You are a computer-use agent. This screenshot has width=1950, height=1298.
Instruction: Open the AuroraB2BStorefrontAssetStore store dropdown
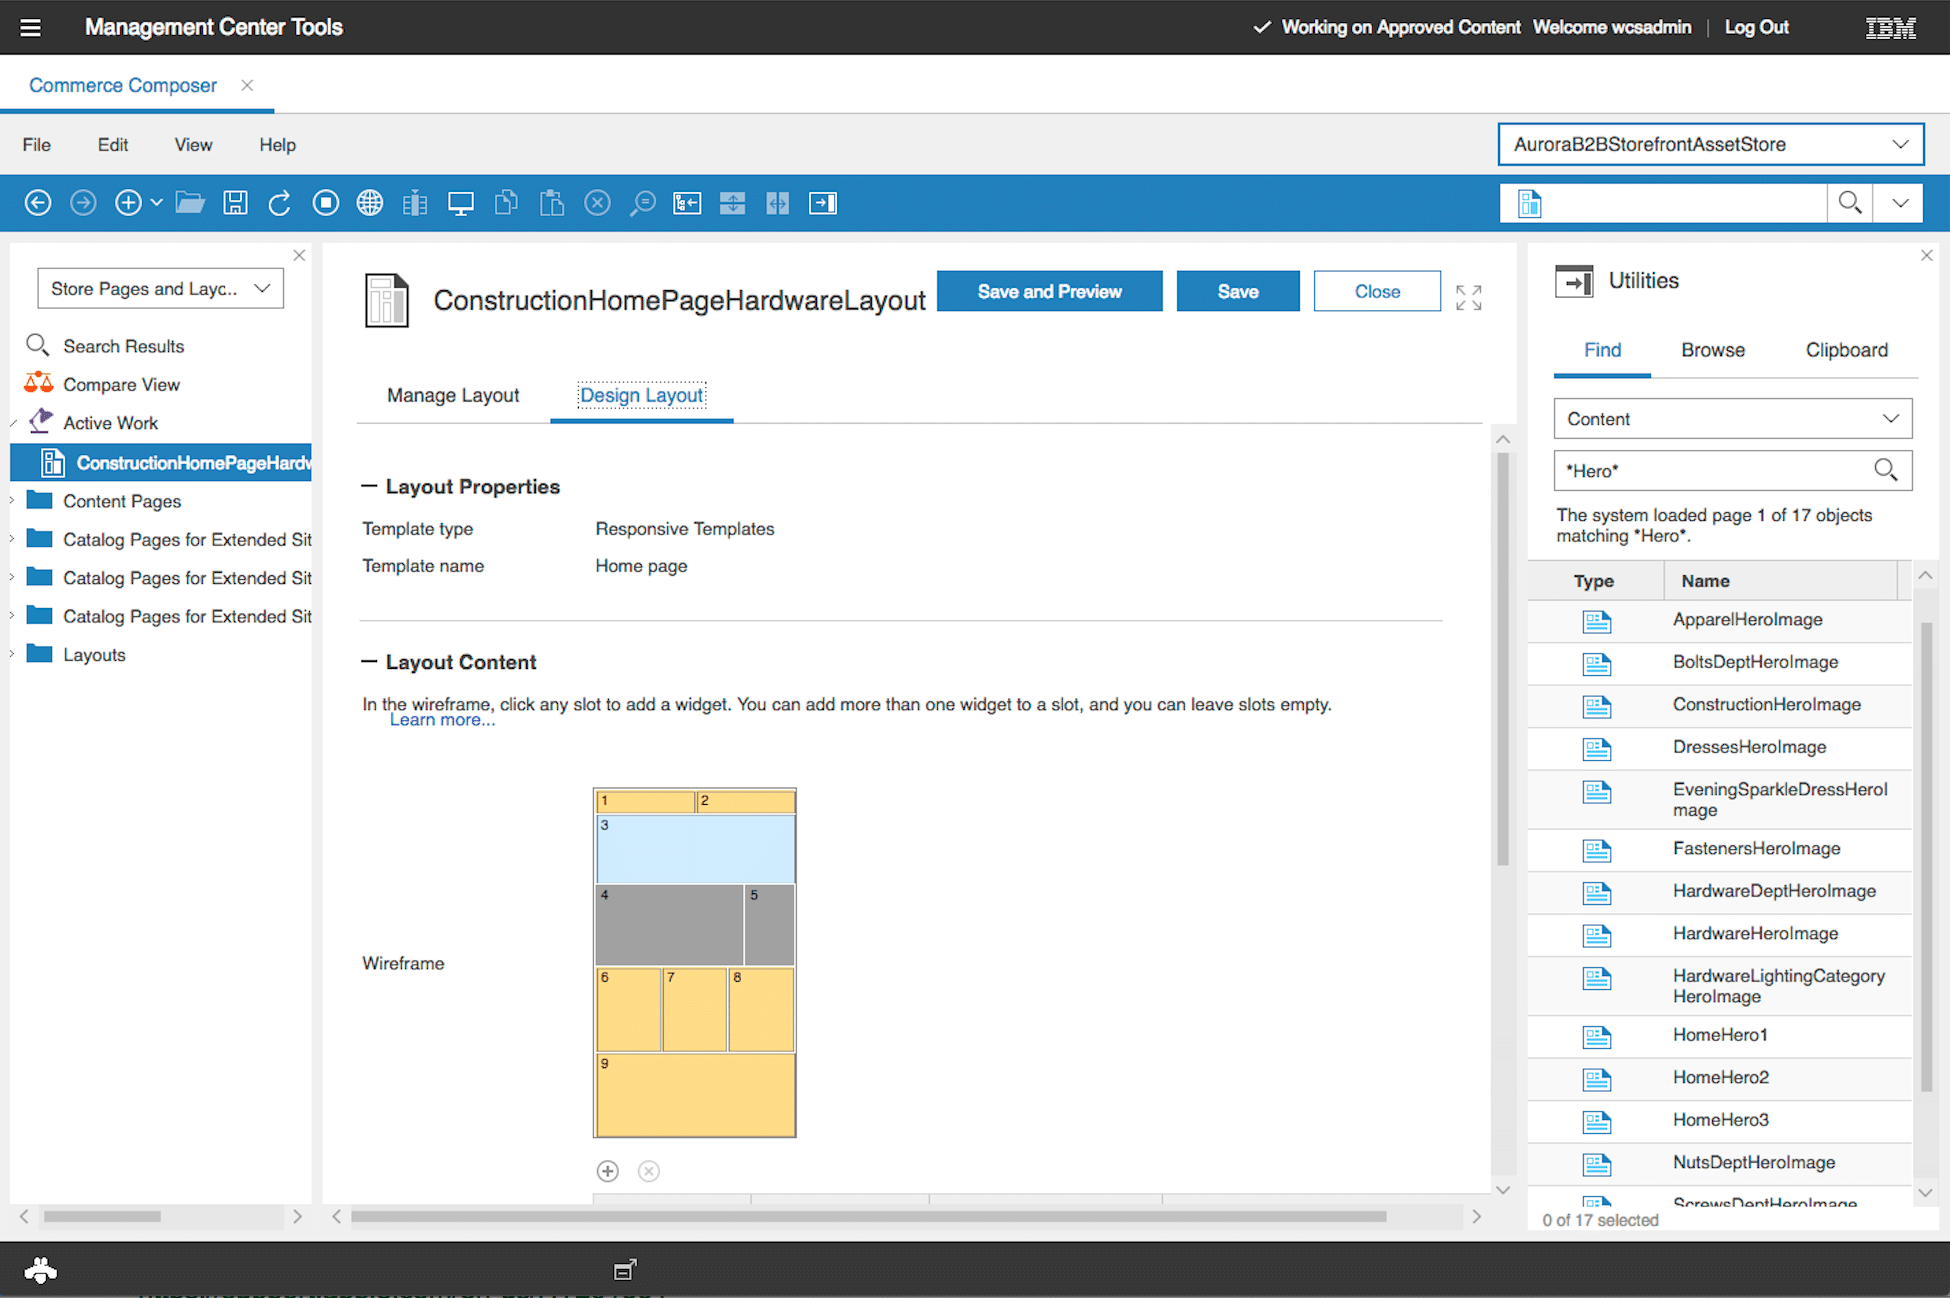click(x=1710, y=144)
